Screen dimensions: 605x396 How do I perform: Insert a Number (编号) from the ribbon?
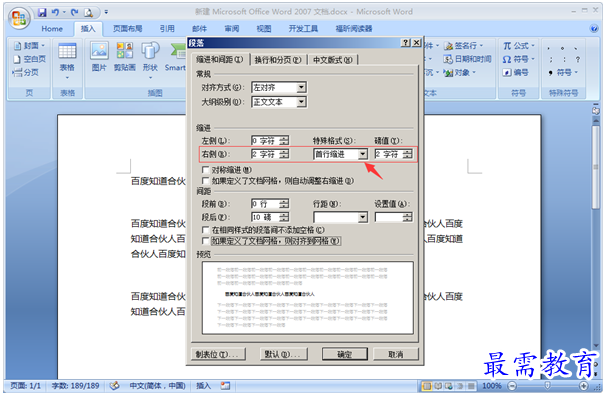(x=515, y=72)
